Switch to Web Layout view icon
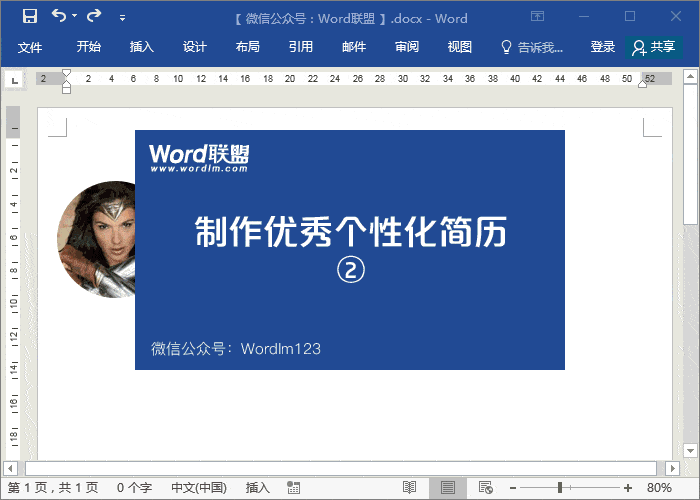Screen dimensions: 700x500 click(x=486, y=488)
